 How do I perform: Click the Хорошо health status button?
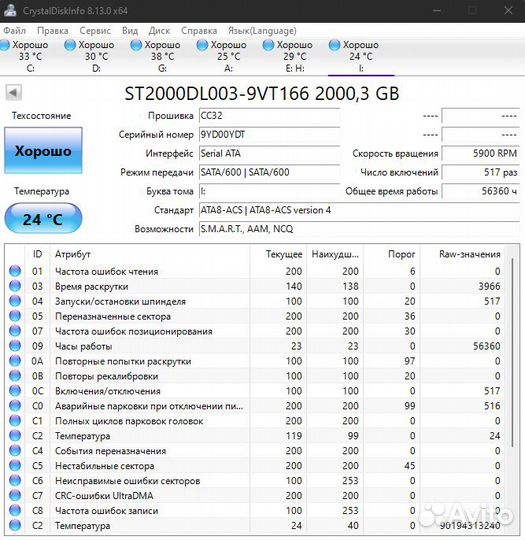(43, 150)
